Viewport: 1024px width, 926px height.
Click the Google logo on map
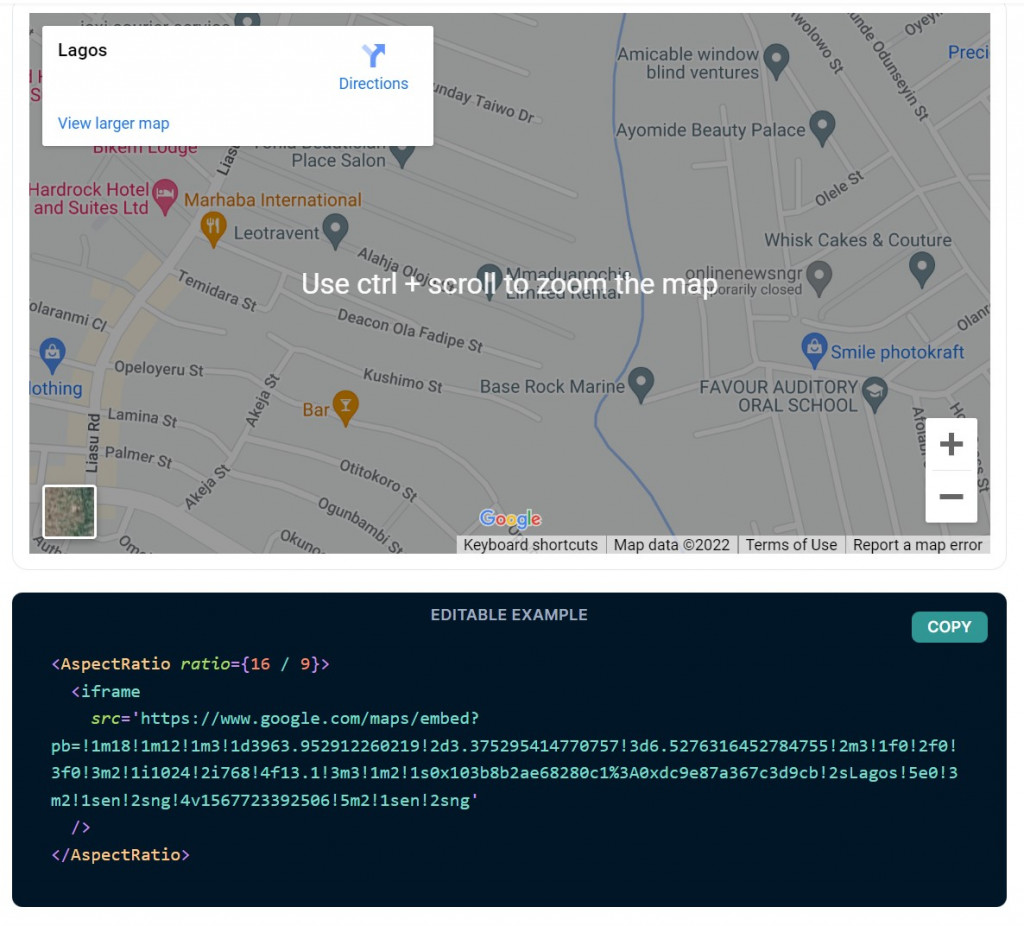(510, 519)
